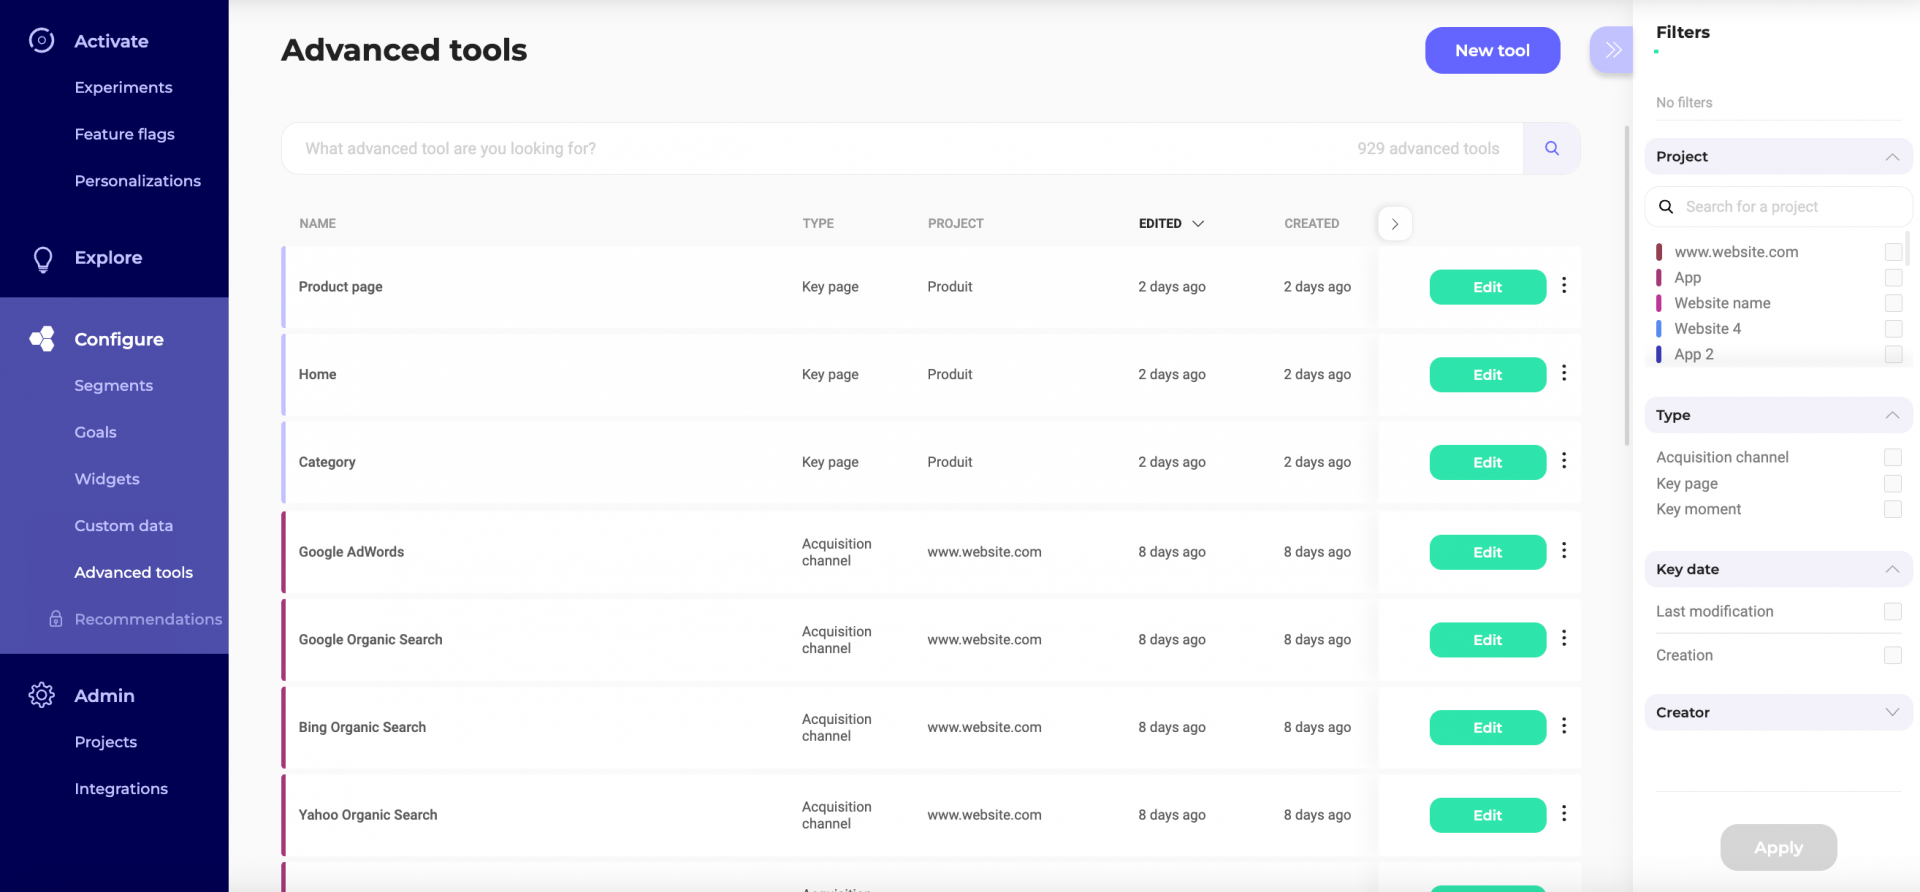1920x892 pixels.
Task: Open more options for Bing Organic Search row
Action: click(1564, 725)
